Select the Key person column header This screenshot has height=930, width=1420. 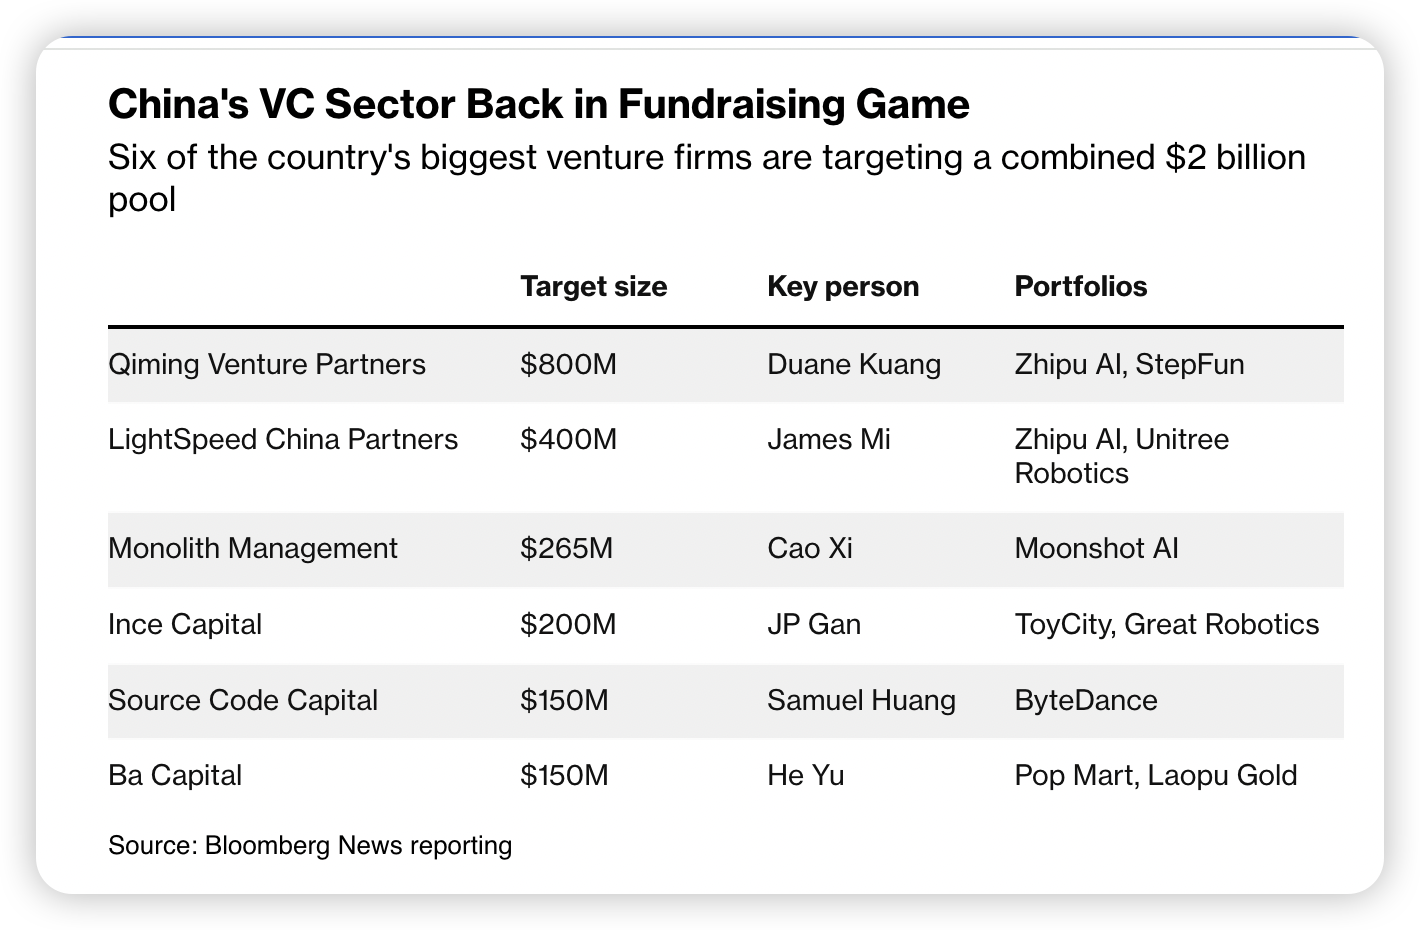click(842, 287)
